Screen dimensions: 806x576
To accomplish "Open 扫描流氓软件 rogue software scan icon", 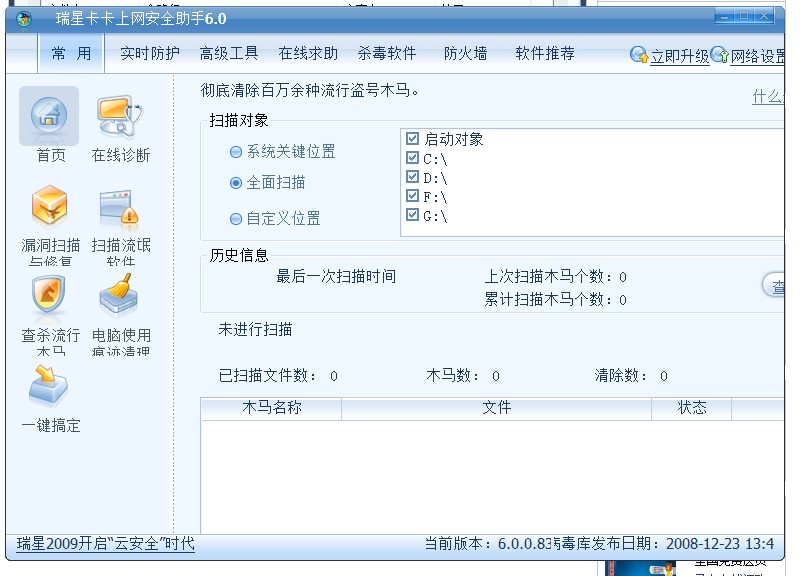I will 119,210.
